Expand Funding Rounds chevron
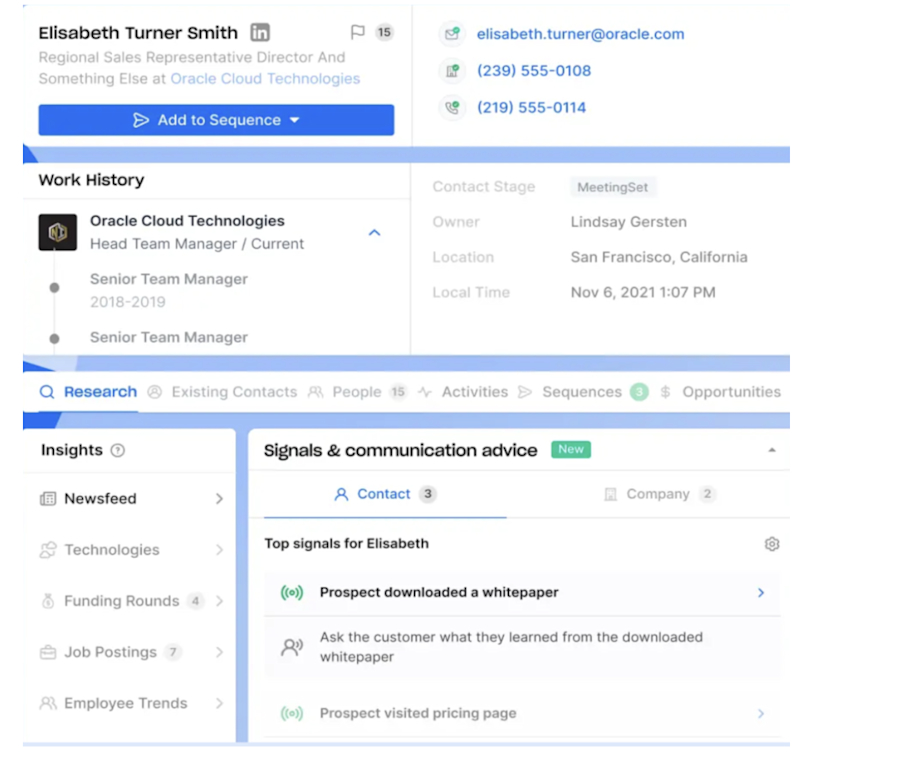The height and width of the screenshot is (766, 900). (x=219, y=601)
